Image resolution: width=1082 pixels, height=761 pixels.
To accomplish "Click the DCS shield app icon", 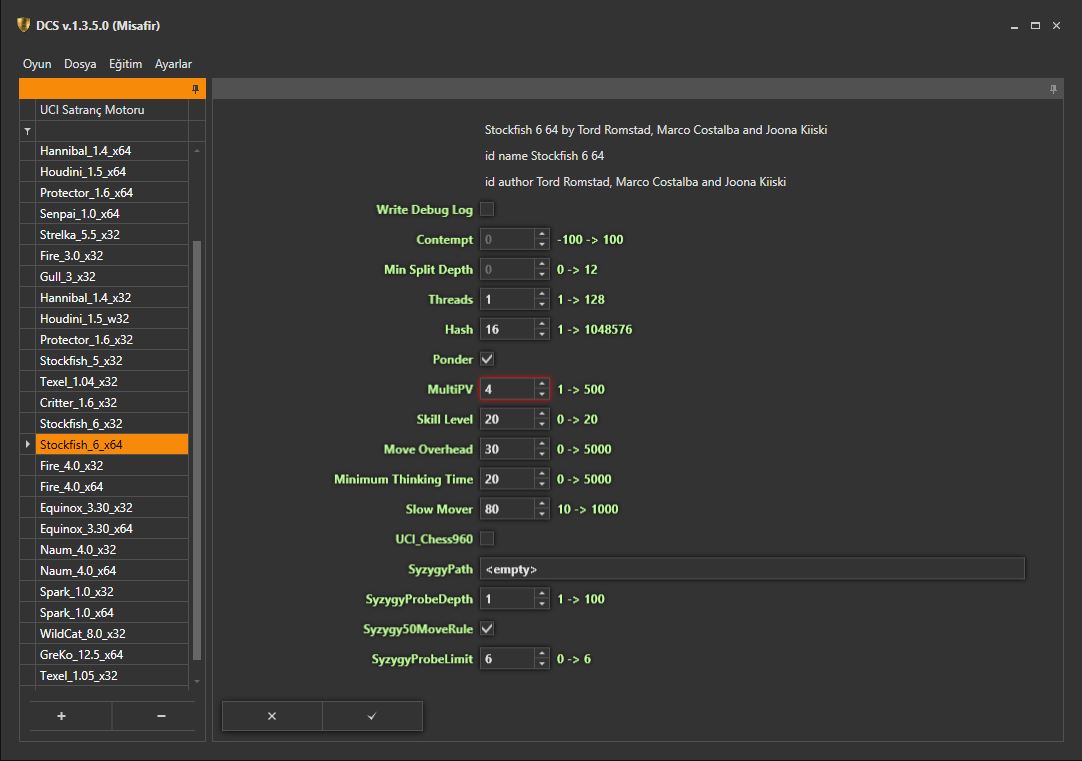I will point(24,25).
